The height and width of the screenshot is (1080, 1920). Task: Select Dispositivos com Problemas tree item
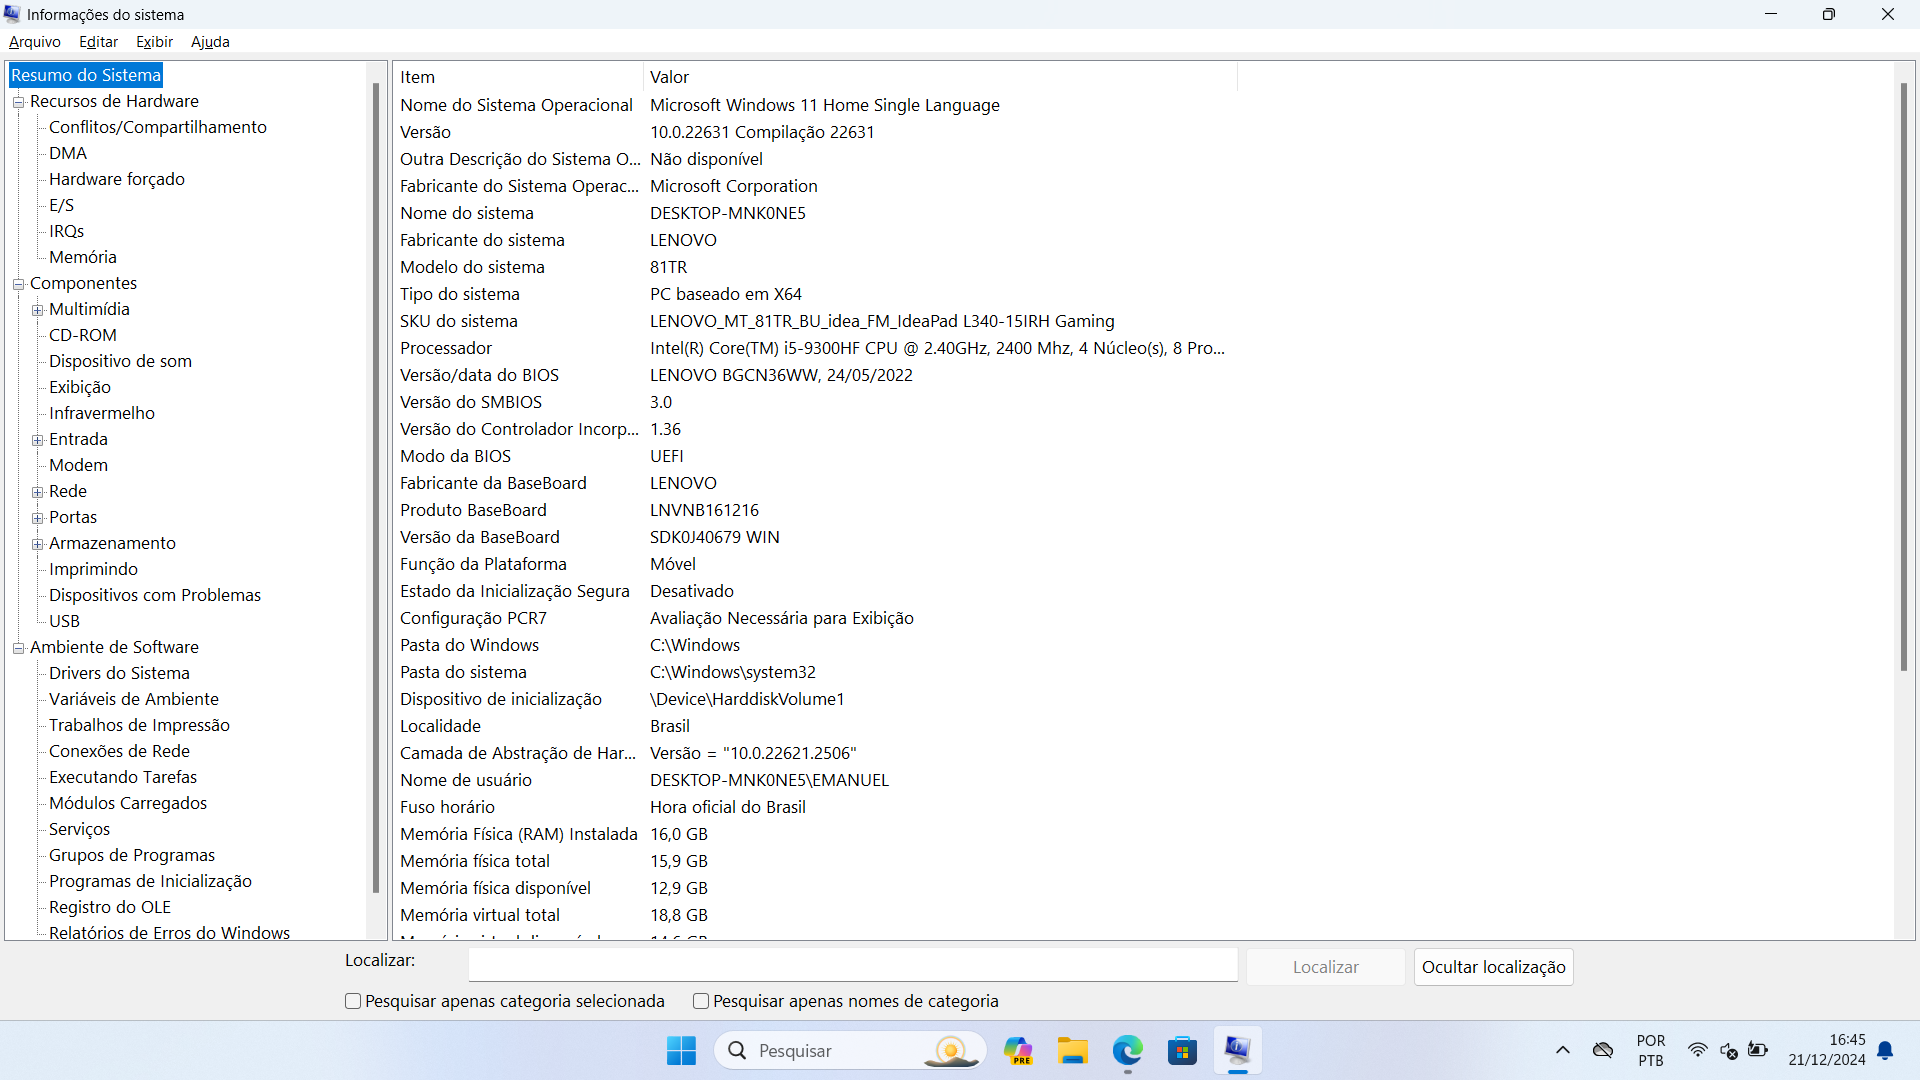[x=155, y=595]
